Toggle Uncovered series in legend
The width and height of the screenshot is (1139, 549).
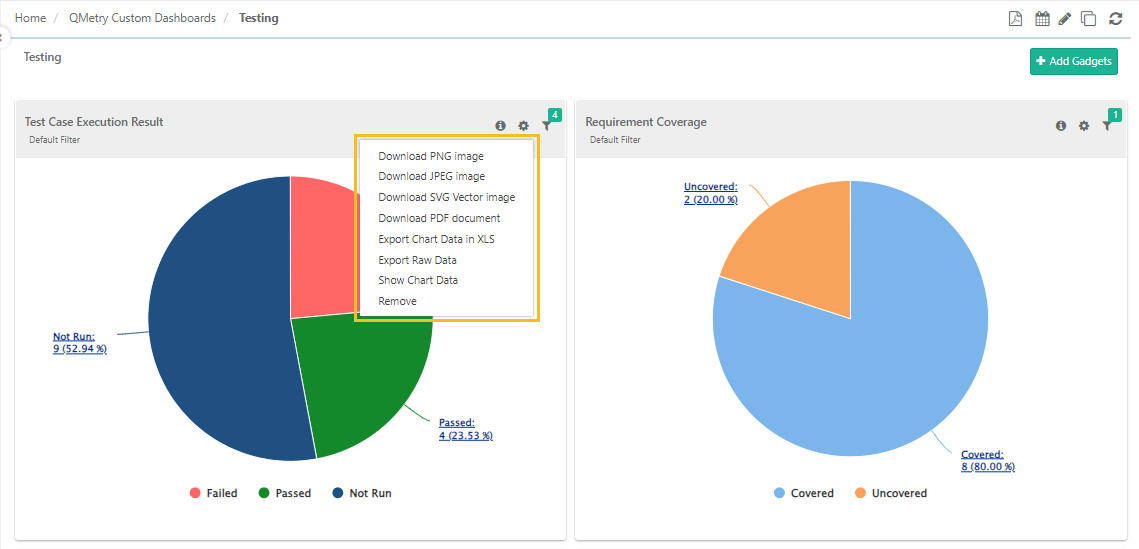(x=891, y=493)
